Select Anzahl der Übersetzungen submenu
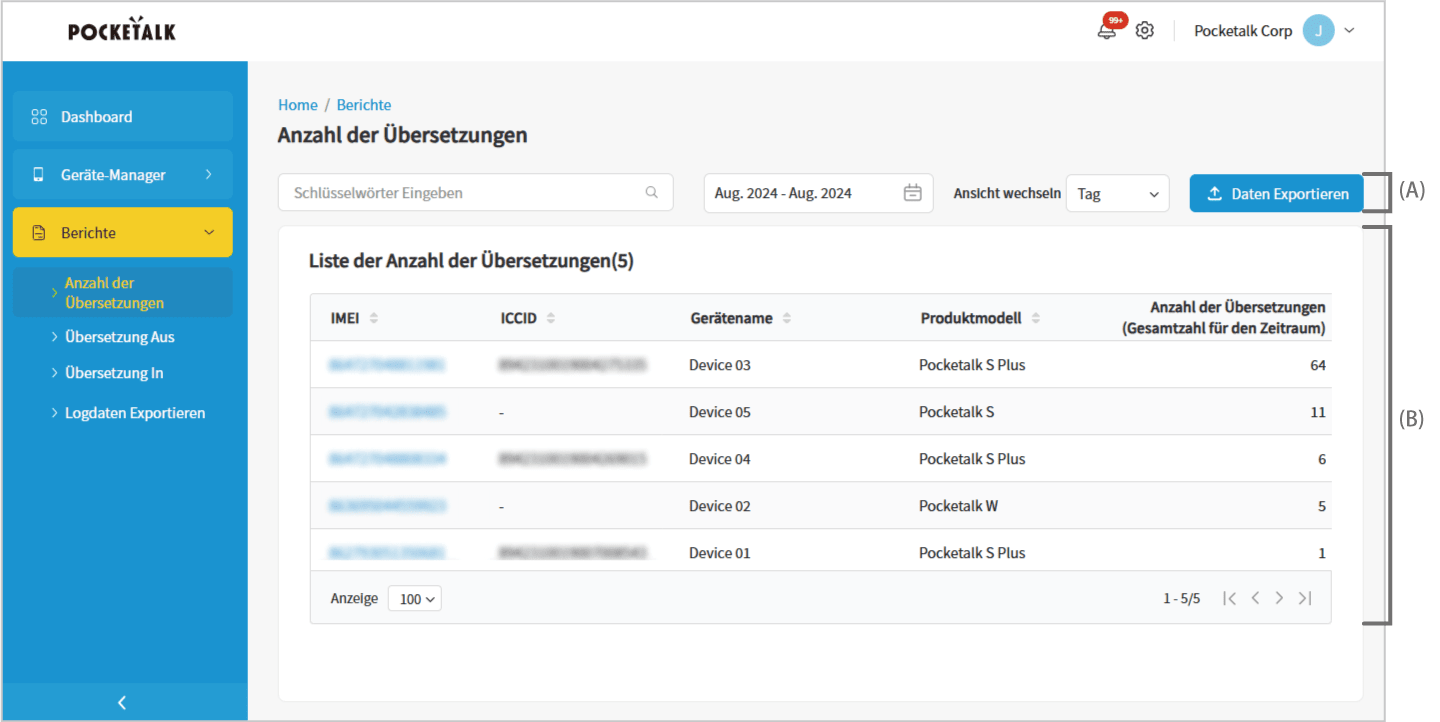1440x722 pixels. pos(122,293)
